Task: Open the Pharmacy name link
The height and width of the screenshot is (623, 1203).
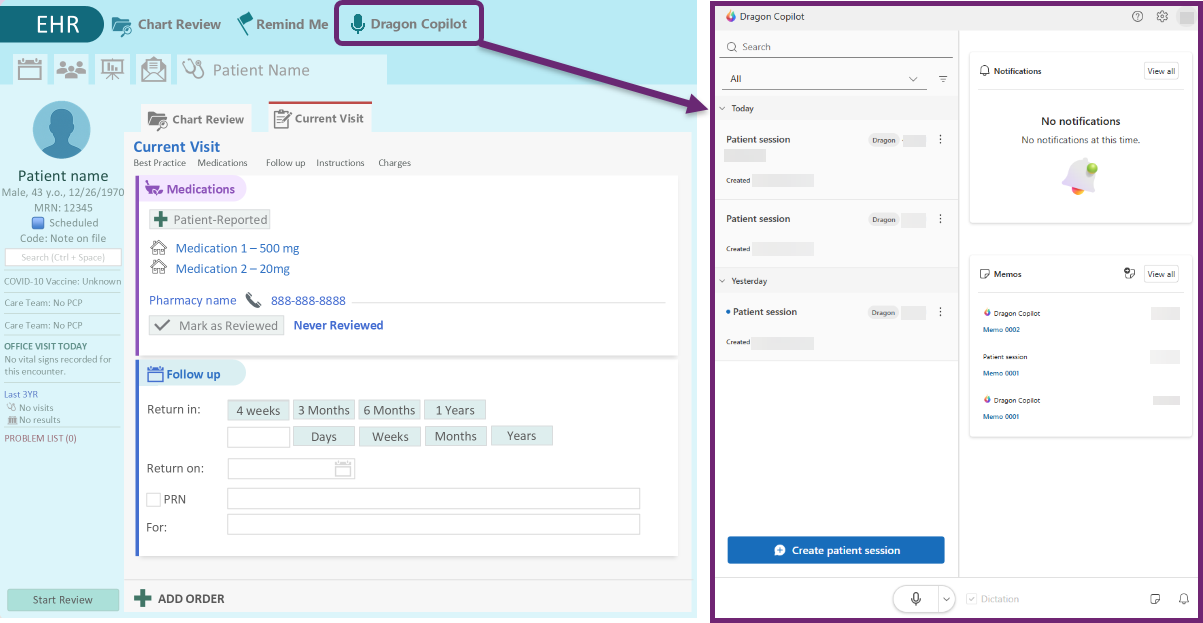Action: (x=192, y=300)
